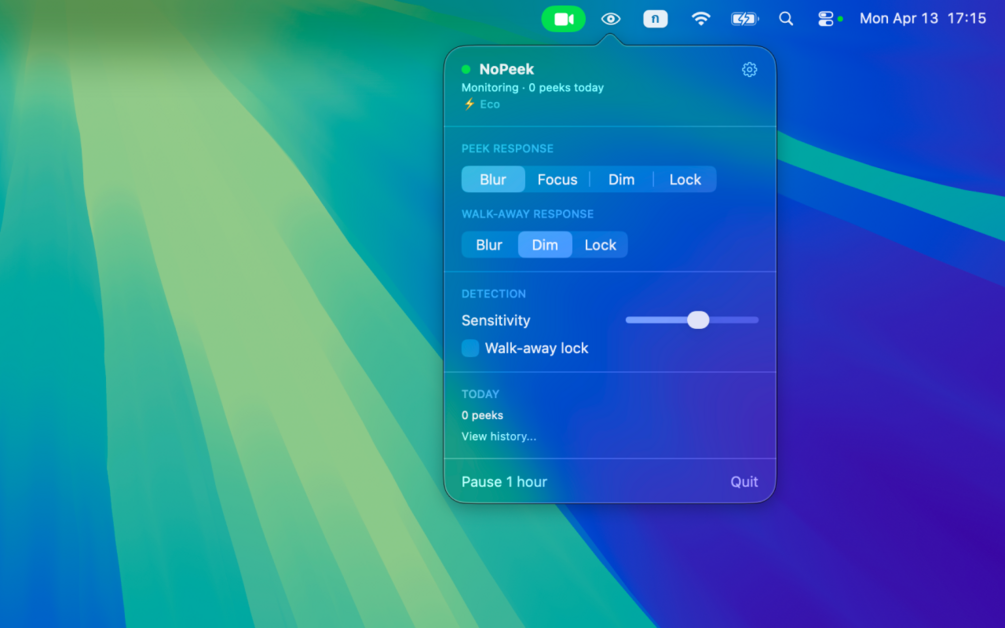Open NoPeek settings gear

pyautogui.click(x=749, y=69)
